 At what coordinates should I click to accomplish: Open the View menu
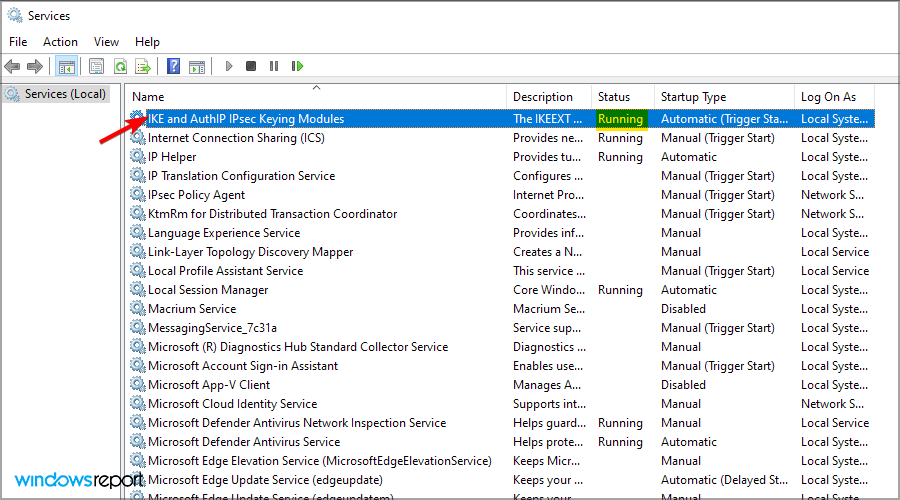click(x=106, y=42)
